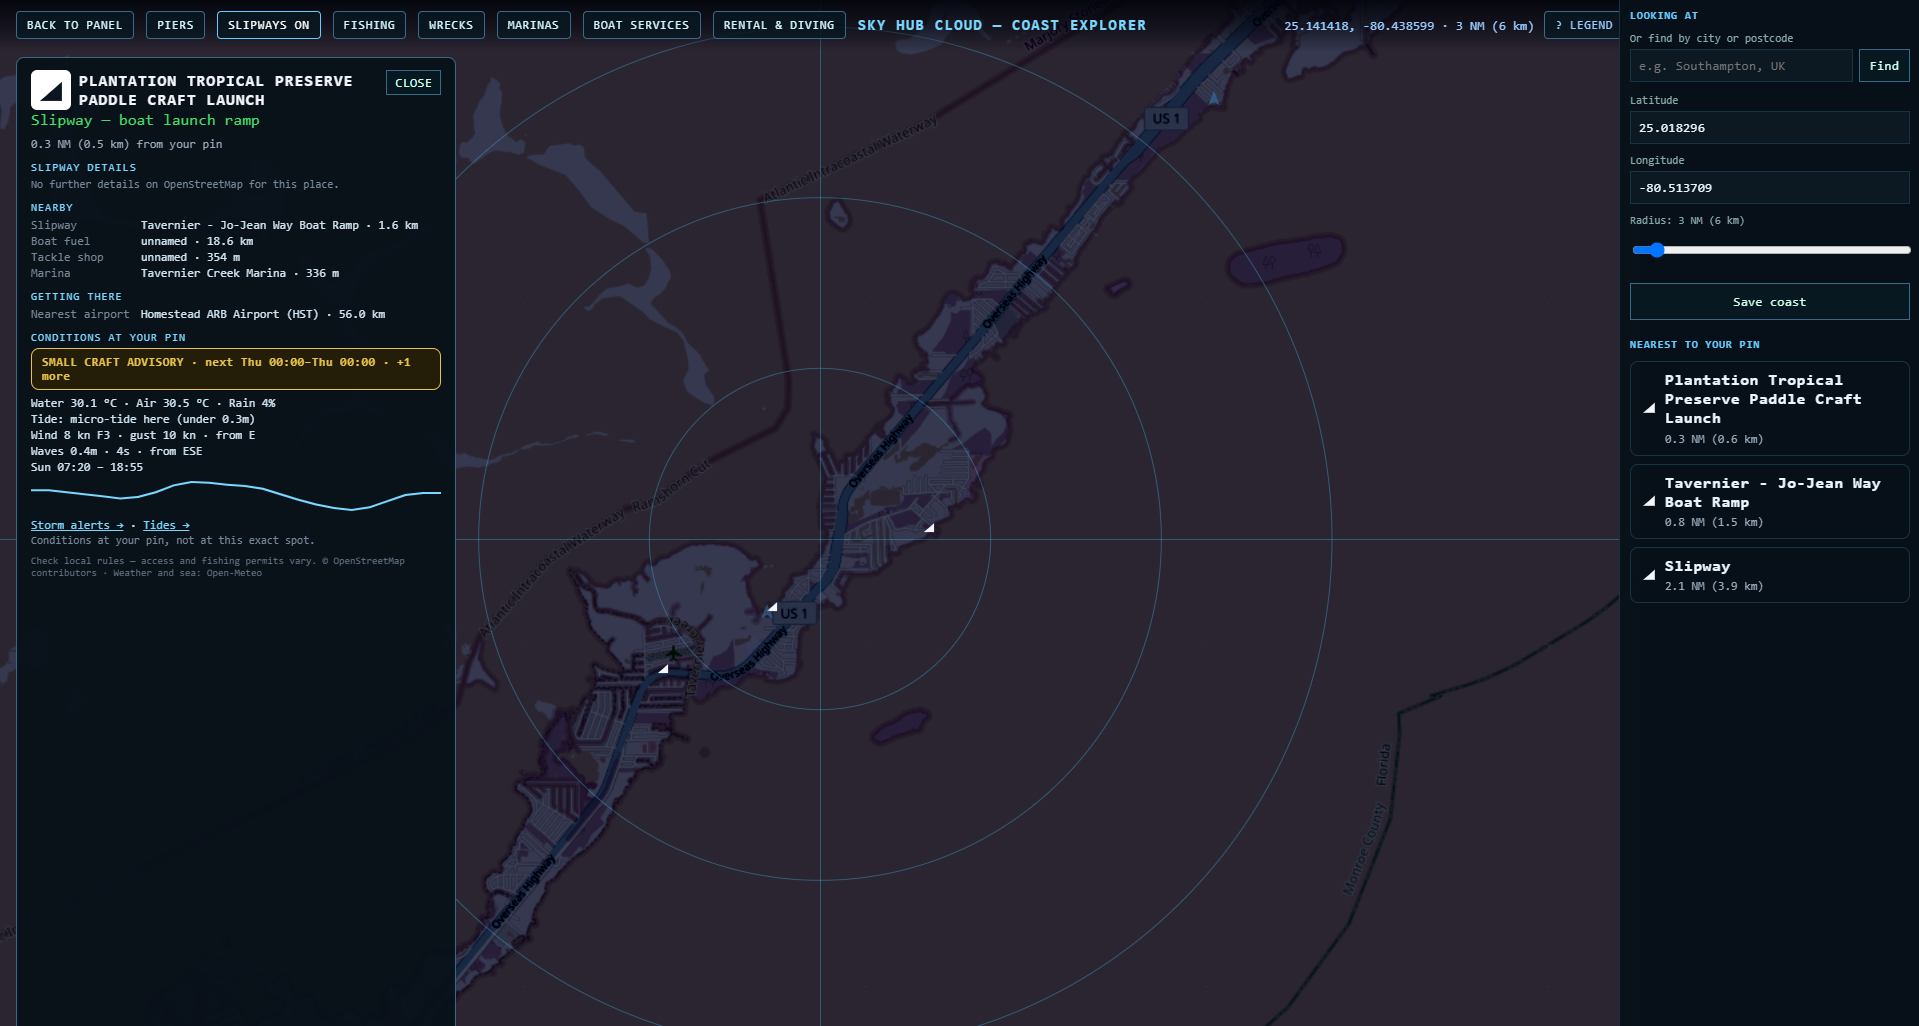Click the city or postcode search field
The height and width of the screenshot is (1026, 1919).
tap(1740, 66)
